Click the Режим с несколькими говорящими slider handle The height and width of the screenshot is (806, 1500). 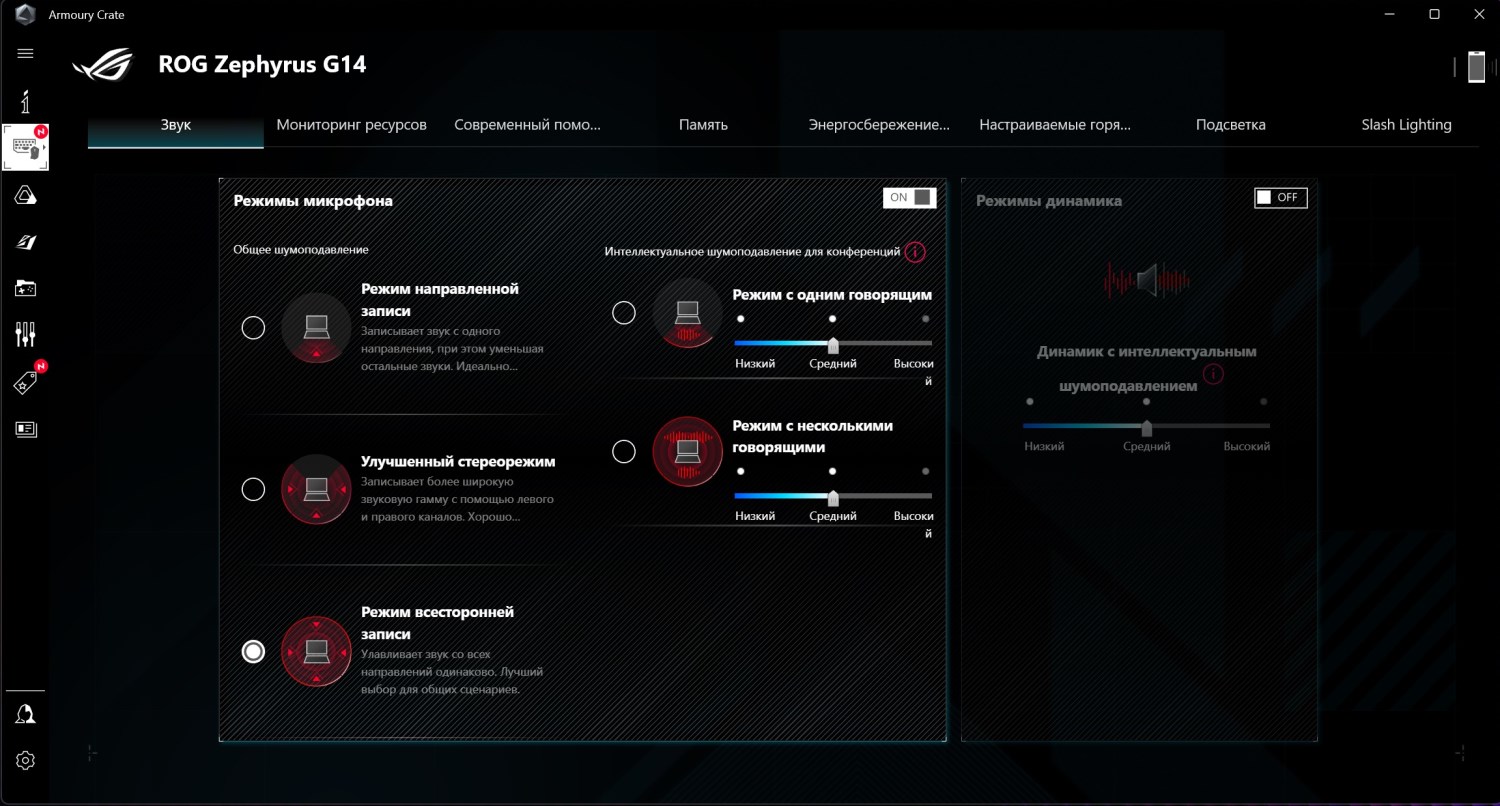(833, 497)
